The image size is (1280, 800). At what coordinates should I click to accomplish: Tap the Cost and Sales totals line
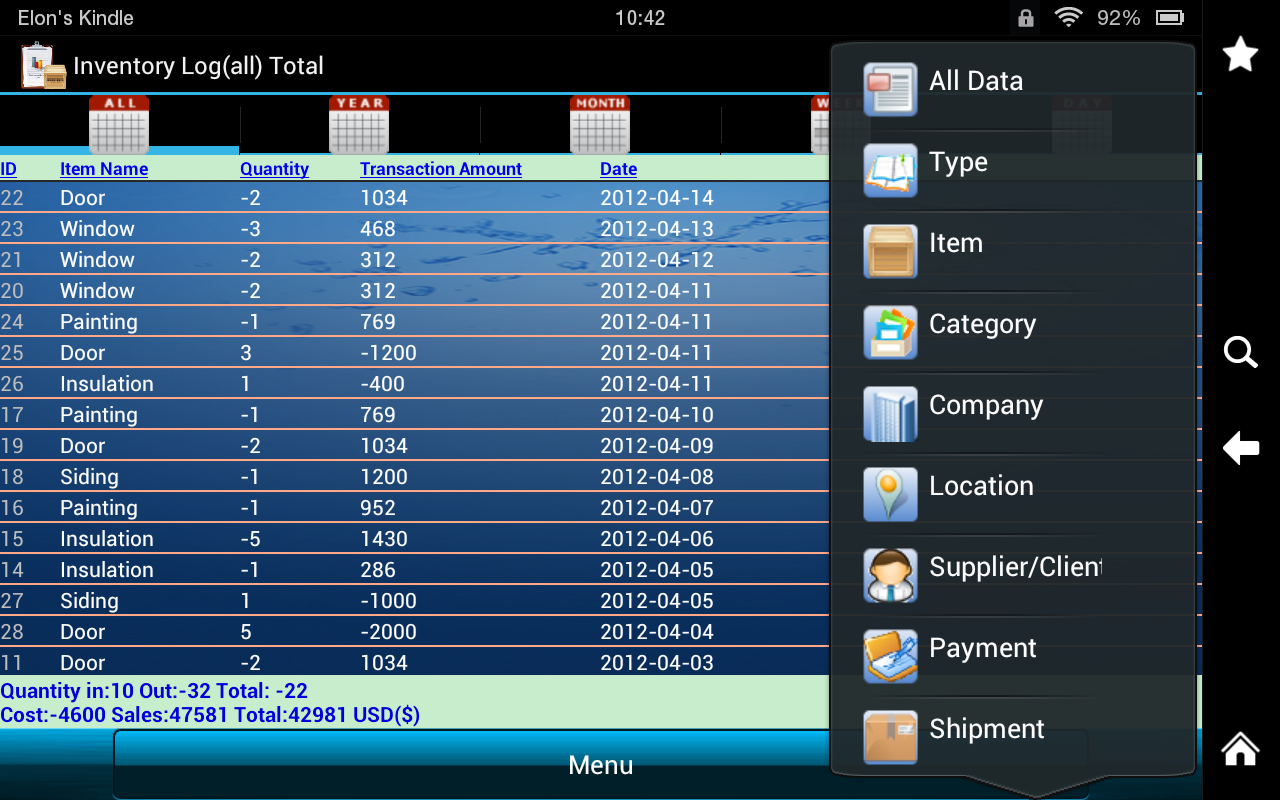pyautogui.click(x=210, y=715)
